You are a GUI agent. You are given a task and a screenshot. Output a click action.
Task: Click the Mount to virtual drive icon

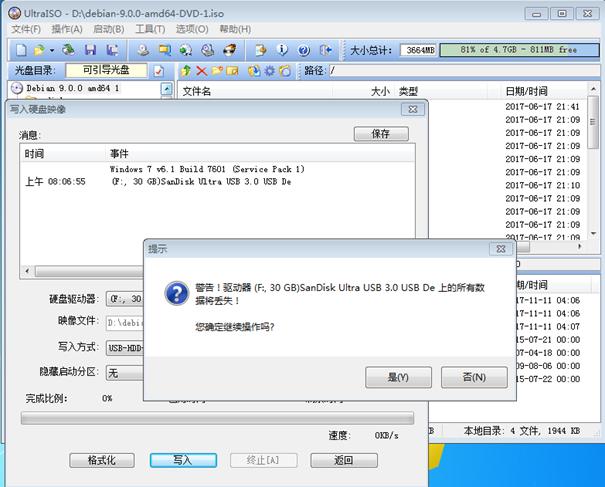[208, 50]
